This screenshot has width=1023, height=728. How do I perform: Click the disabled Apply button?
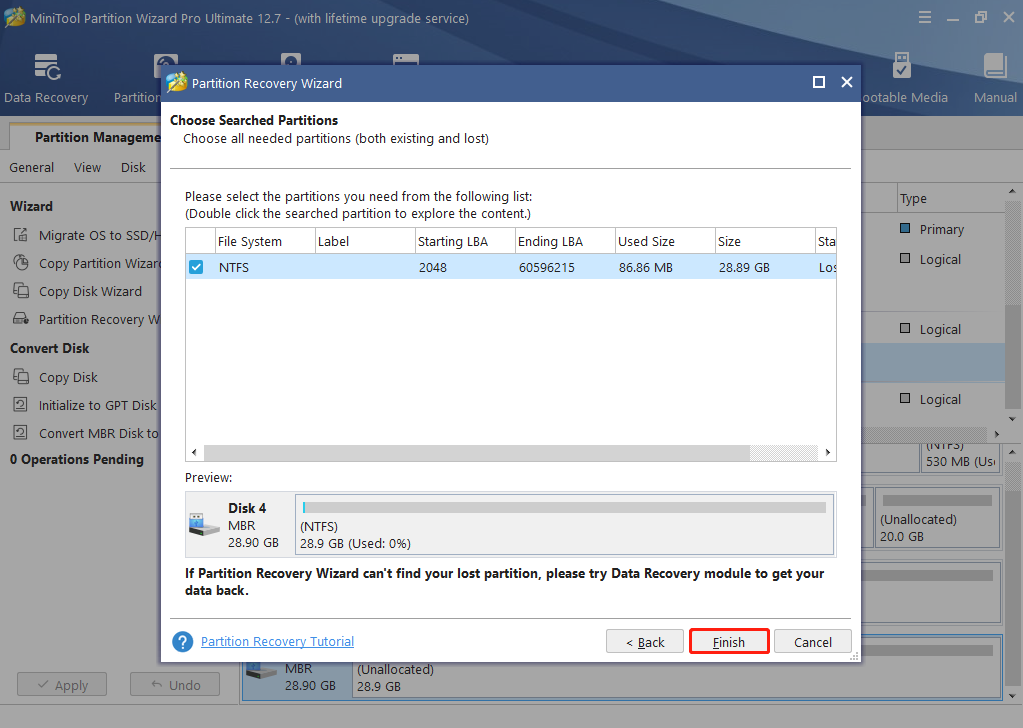point(62,685)
